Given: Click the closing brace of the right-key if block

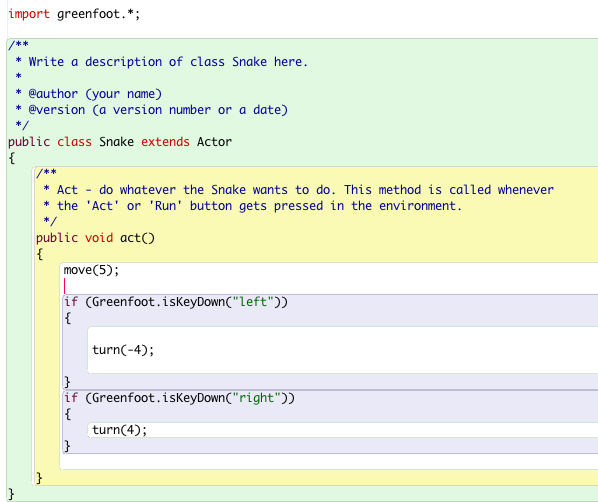Looking at the screenshot, I should [x=68, y=446].
